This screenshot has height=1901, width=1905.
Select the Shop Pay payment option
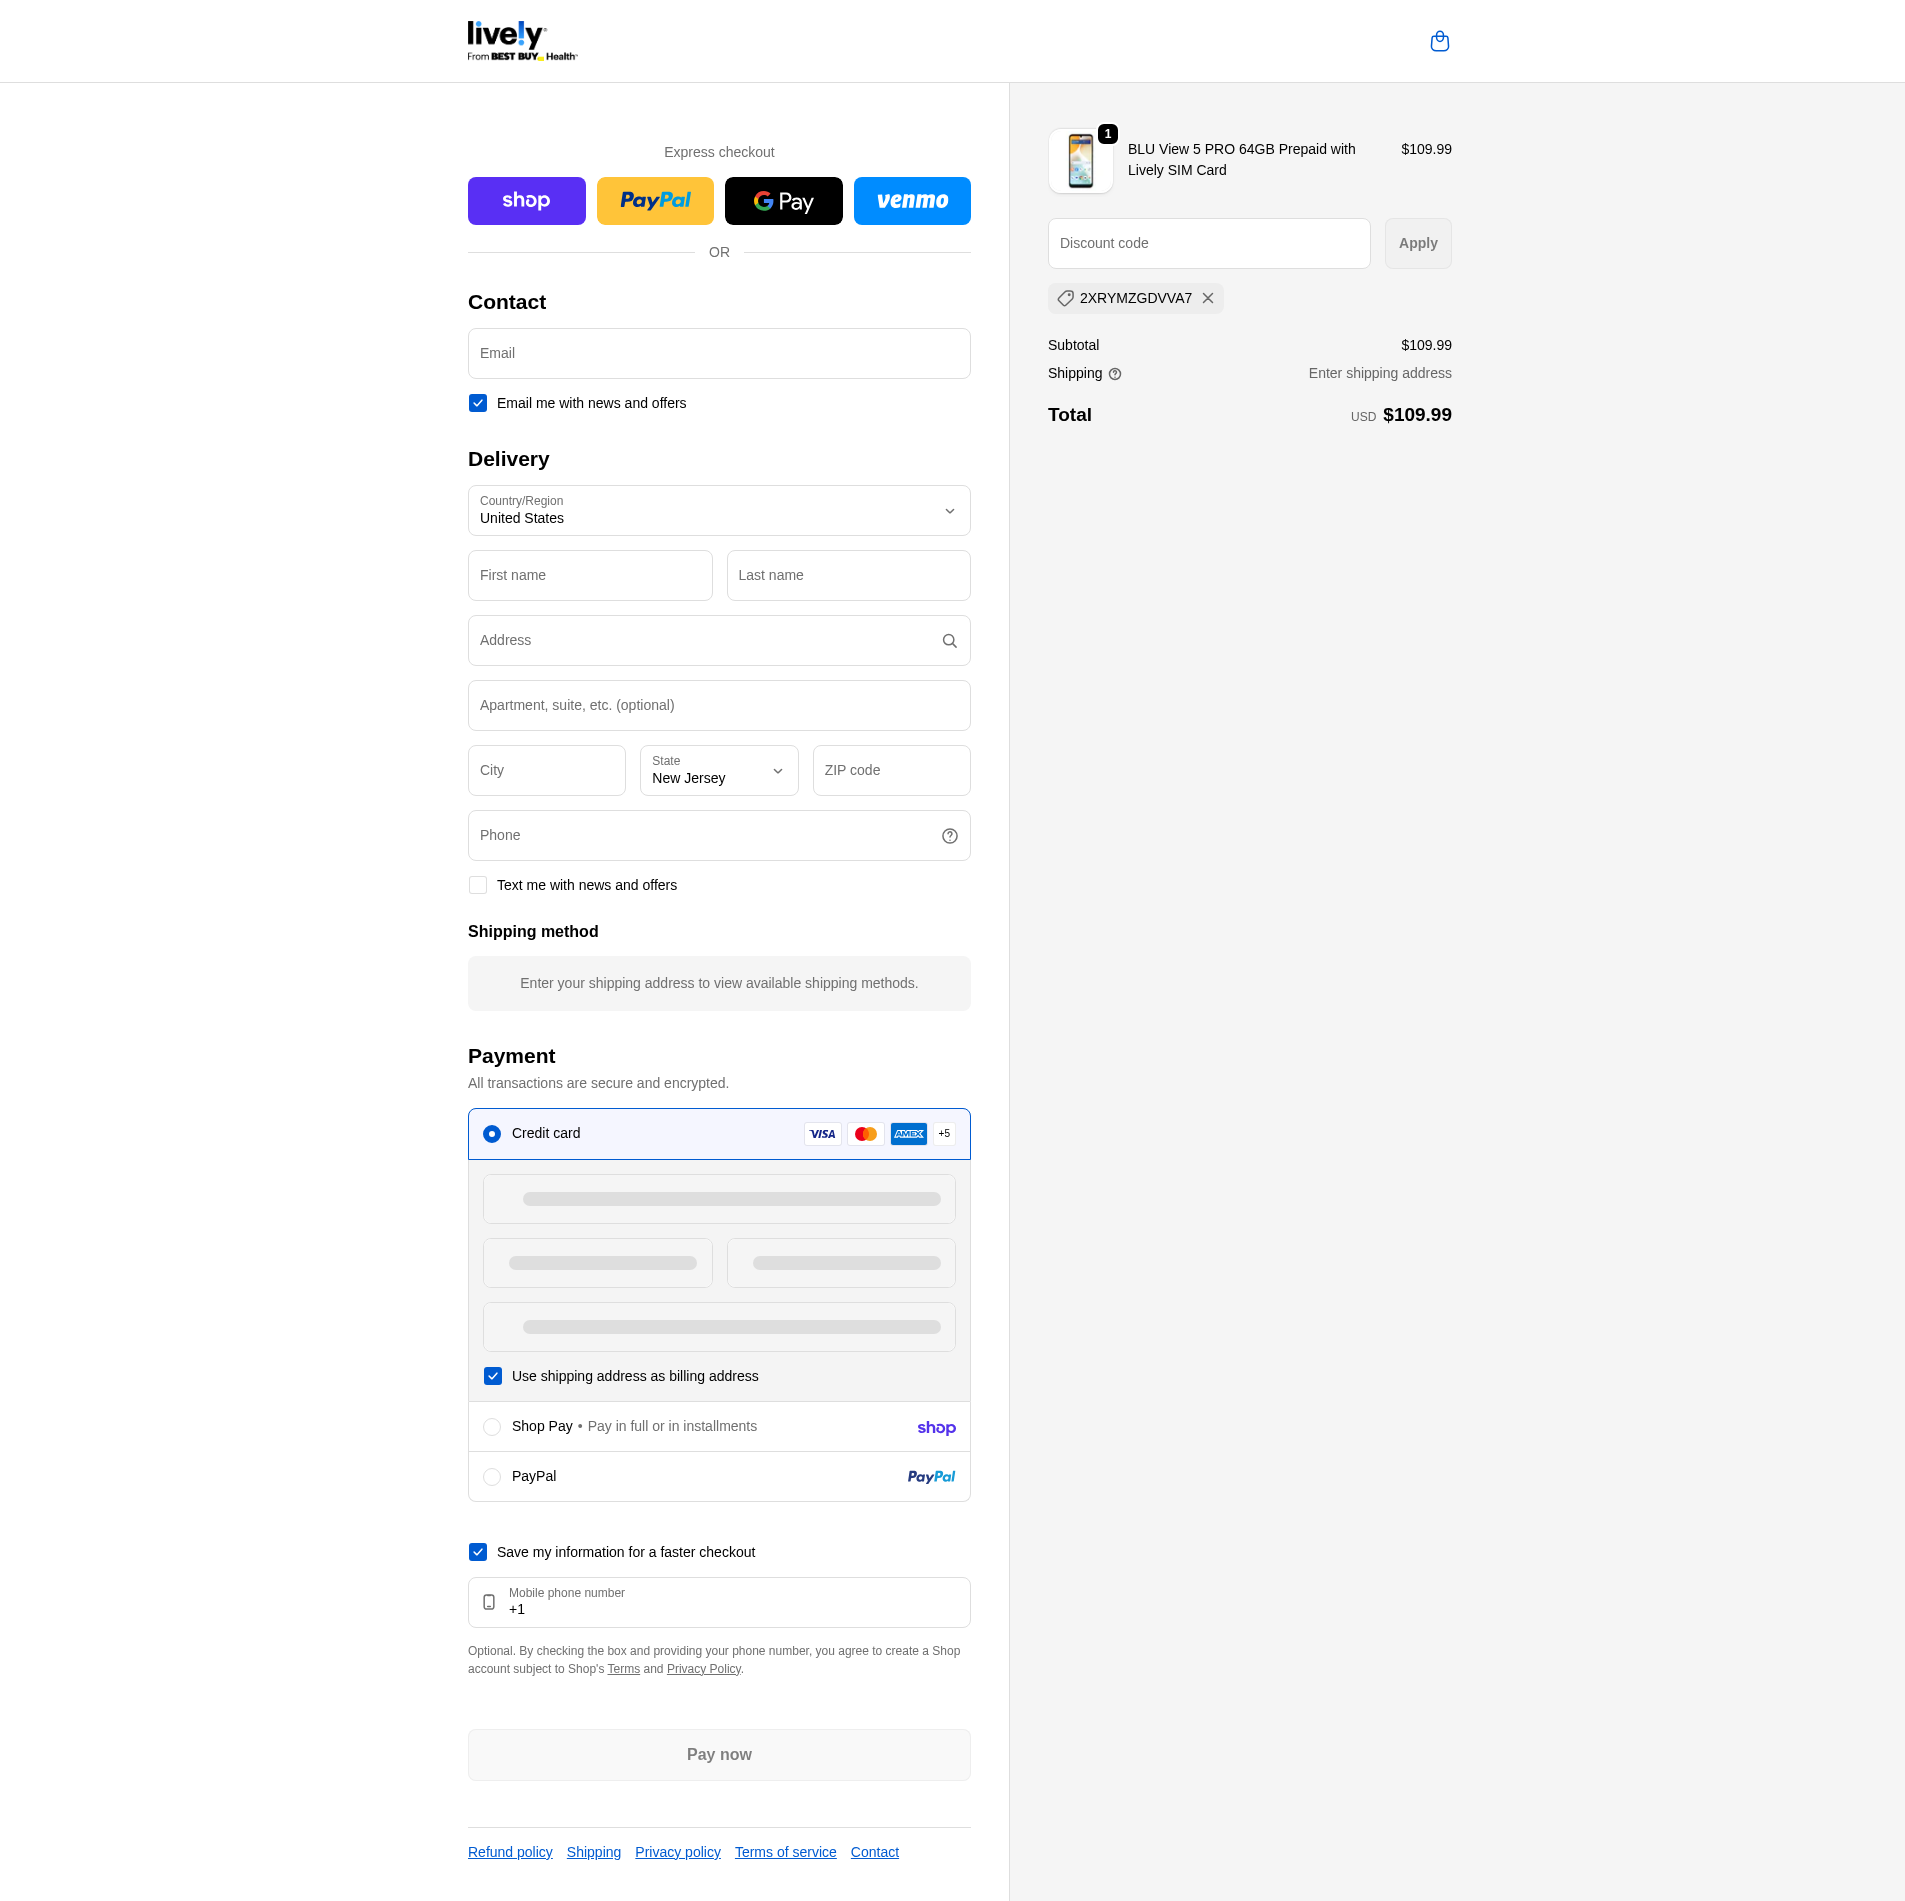click(x=492, y=1427)
